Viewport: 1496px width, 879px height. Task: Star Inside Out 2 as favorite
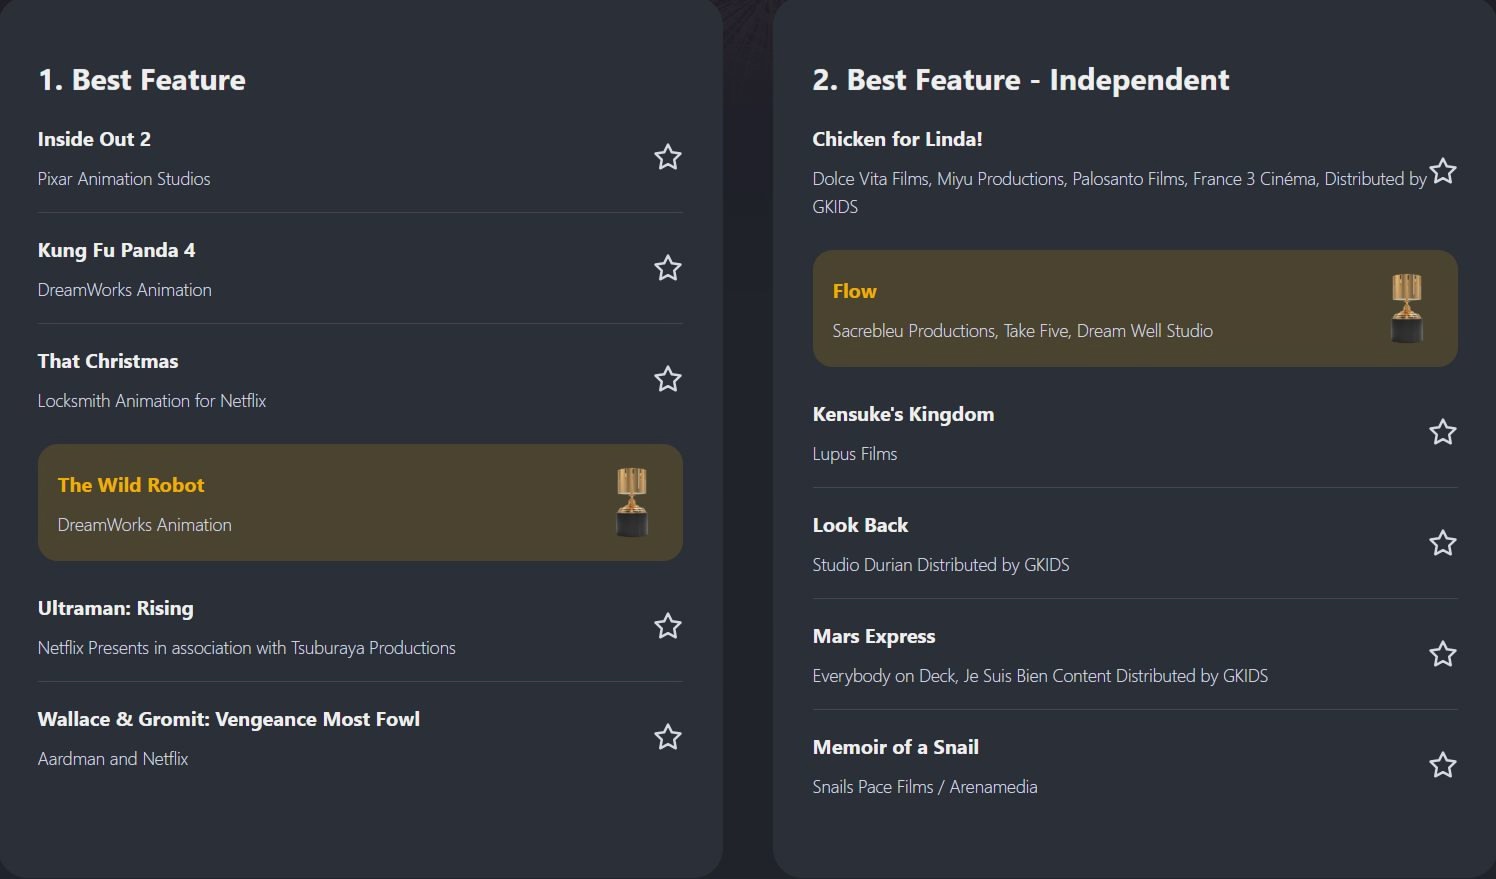[667, 157]
